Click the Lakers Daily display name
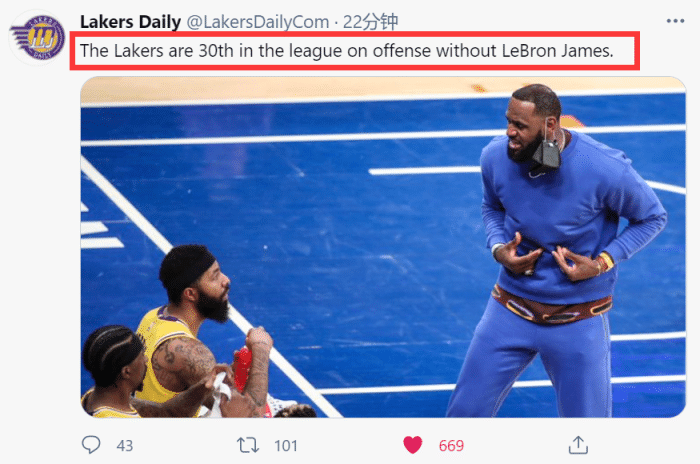 (x=130, y=21)
